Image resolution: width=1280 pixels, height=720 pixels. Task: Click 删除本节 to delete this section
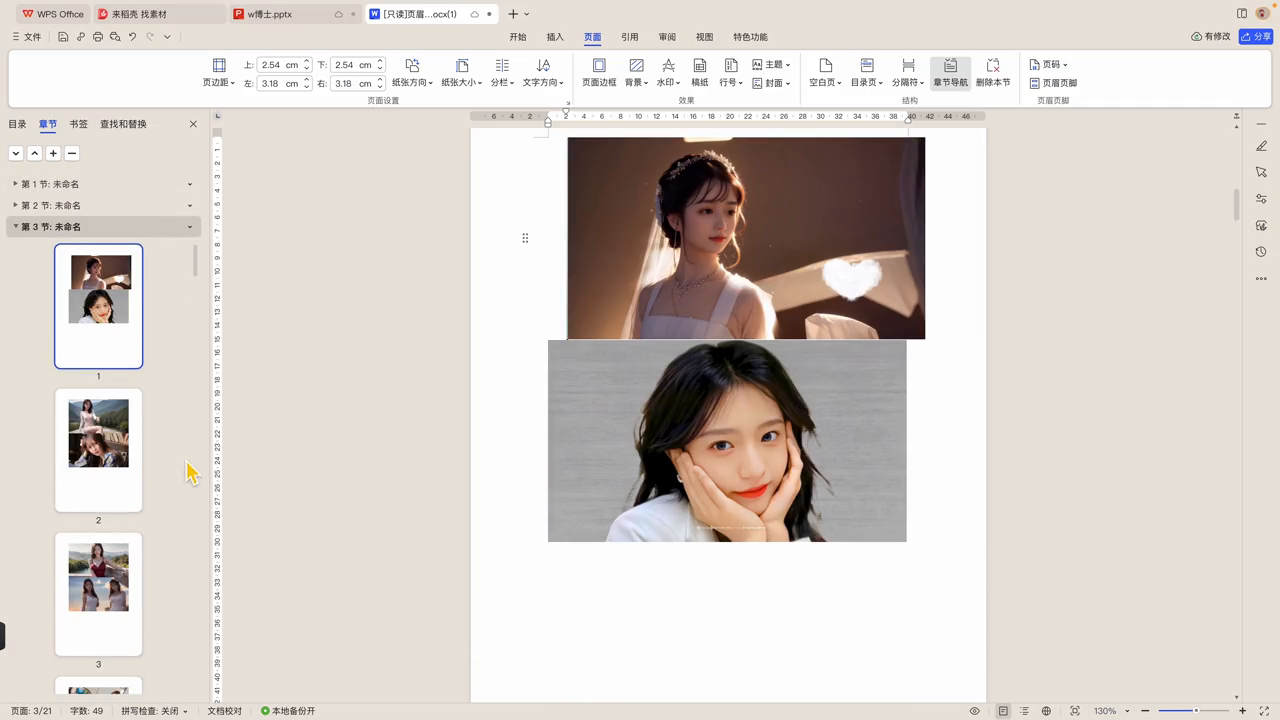[993, 72]
